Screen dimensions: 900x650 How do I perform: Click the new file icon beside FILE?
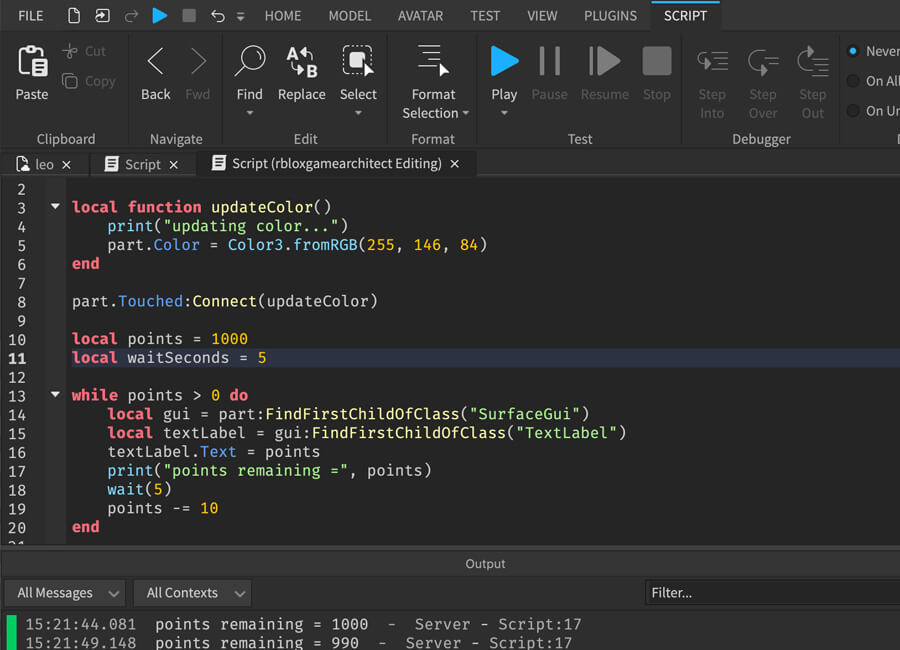(74, 16)
